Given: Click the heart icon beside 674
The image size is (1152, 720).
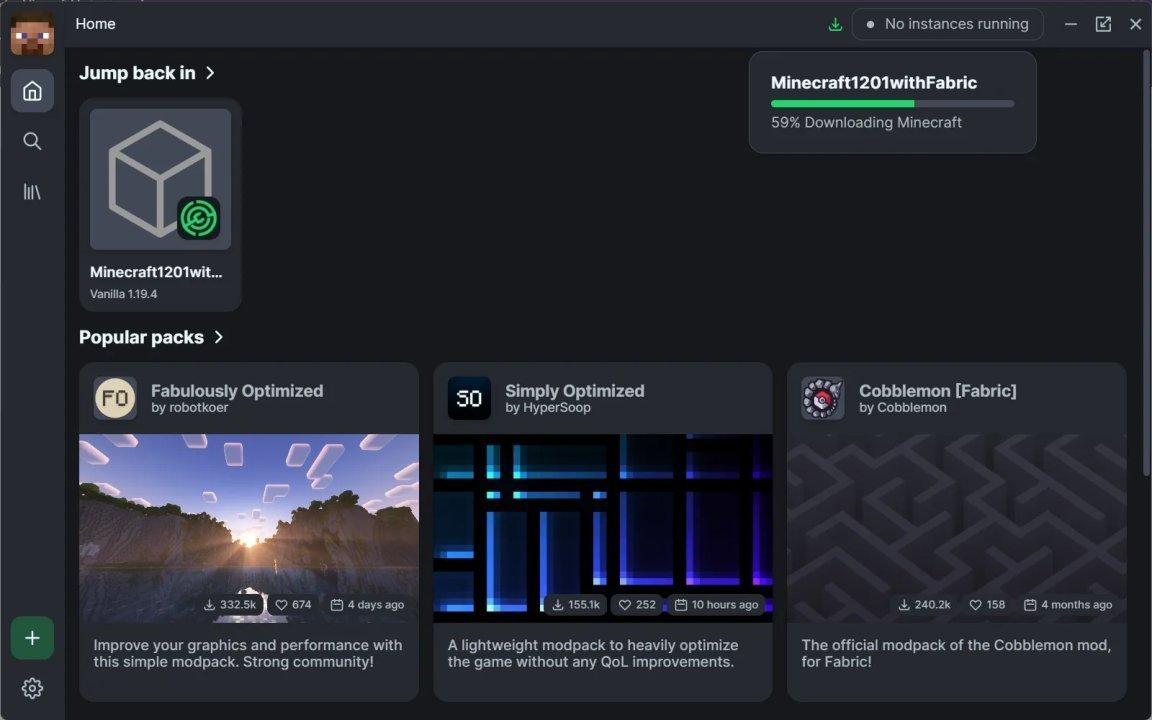Looking at the screenshot, I should [x=281, y=605].
